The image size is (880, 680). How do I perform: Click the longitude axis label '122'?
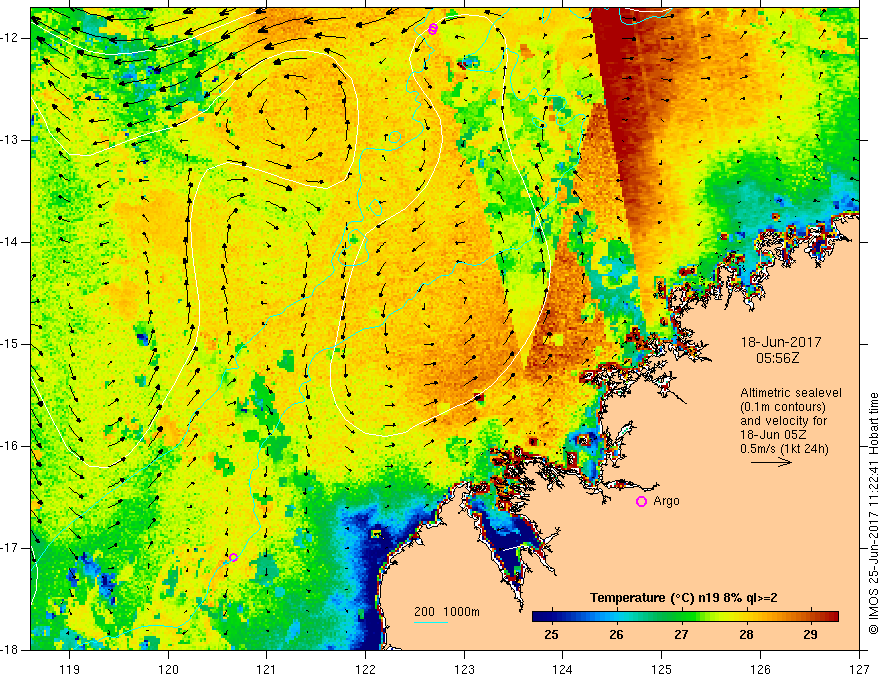click(x=365, y=669)
